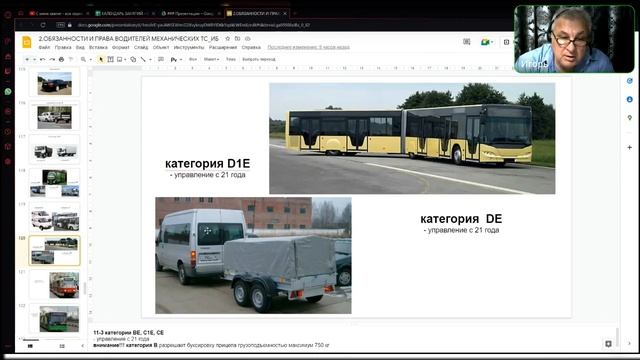Image resolution: width=640 pixels, height=360 pixels.
Task: Start a Google Meet call icon
Action: 485,42
